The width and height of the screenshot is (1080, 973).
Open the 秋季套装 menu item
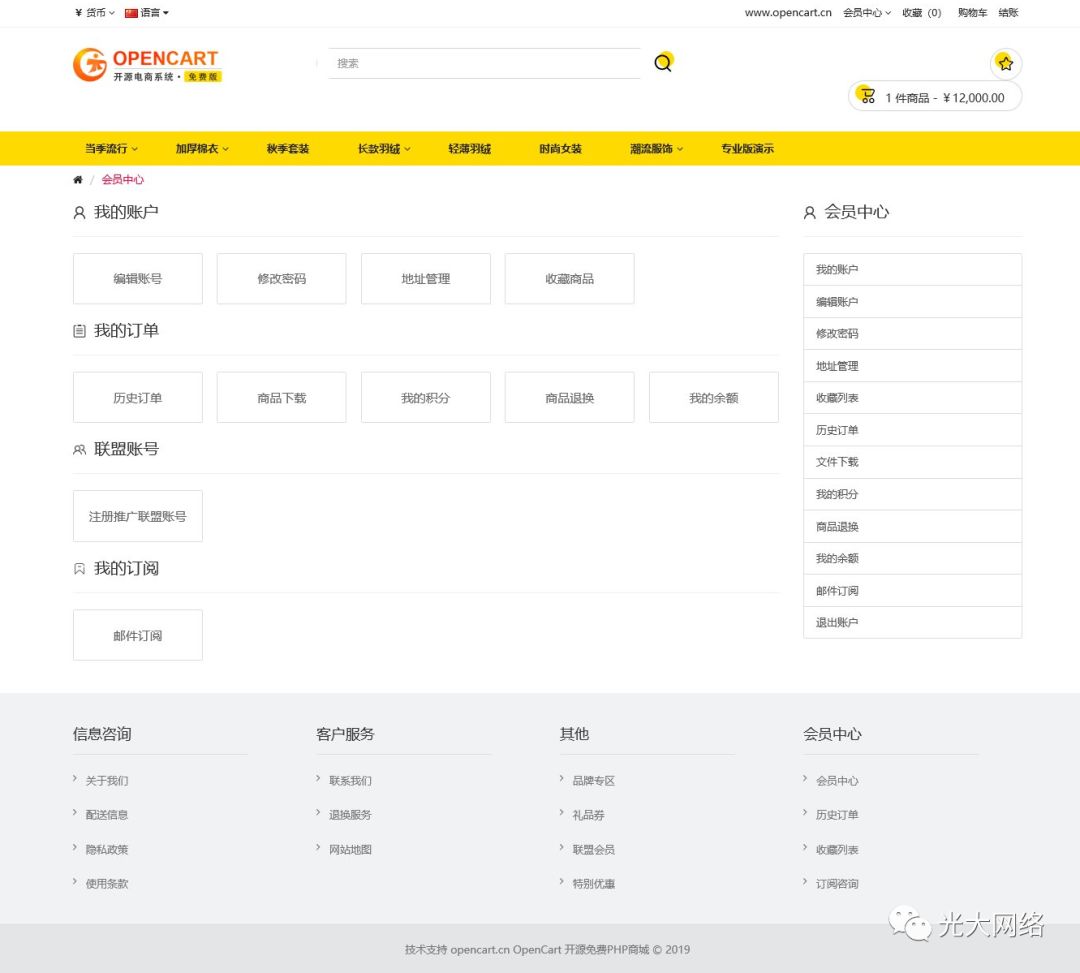tap(288, 149)
